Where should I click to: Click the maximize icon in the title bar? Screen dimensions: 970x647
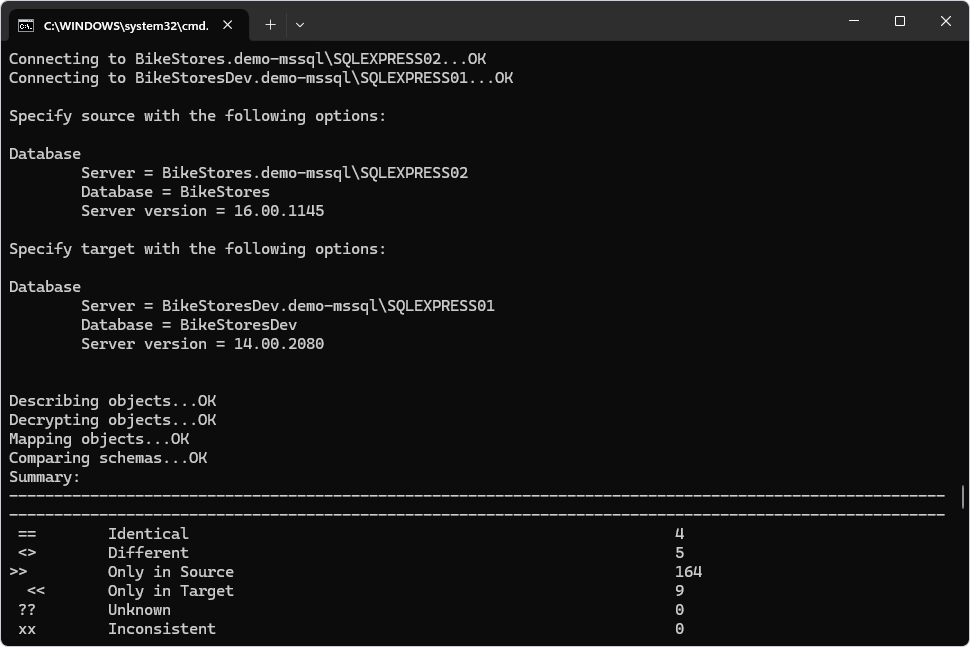[900, 21]
